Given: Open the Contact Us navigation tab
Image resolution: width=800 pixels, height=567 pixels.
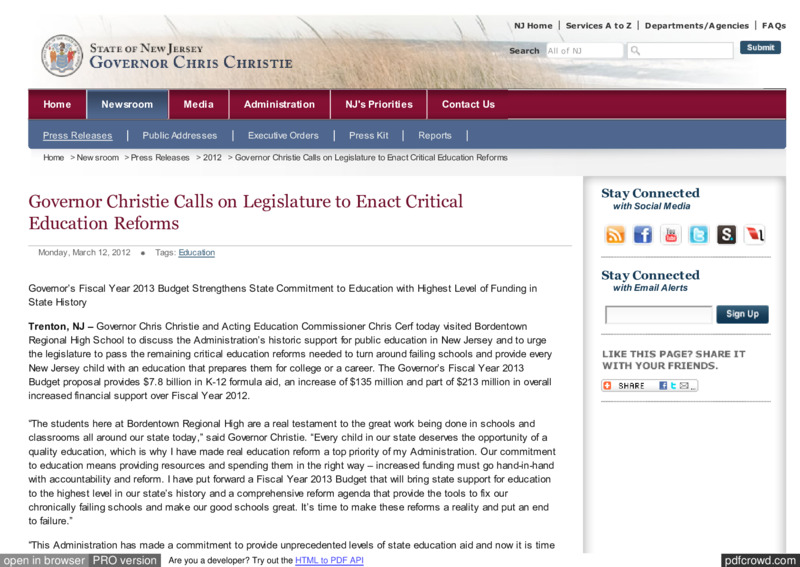Looking at the screenshot, I should pos(468,104).
